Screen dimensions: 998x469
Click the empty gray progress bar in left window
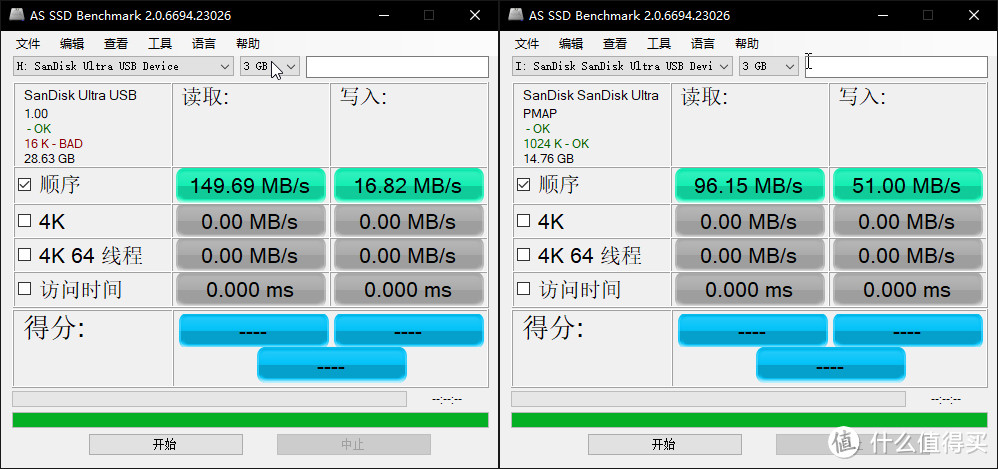pos(209,399)
